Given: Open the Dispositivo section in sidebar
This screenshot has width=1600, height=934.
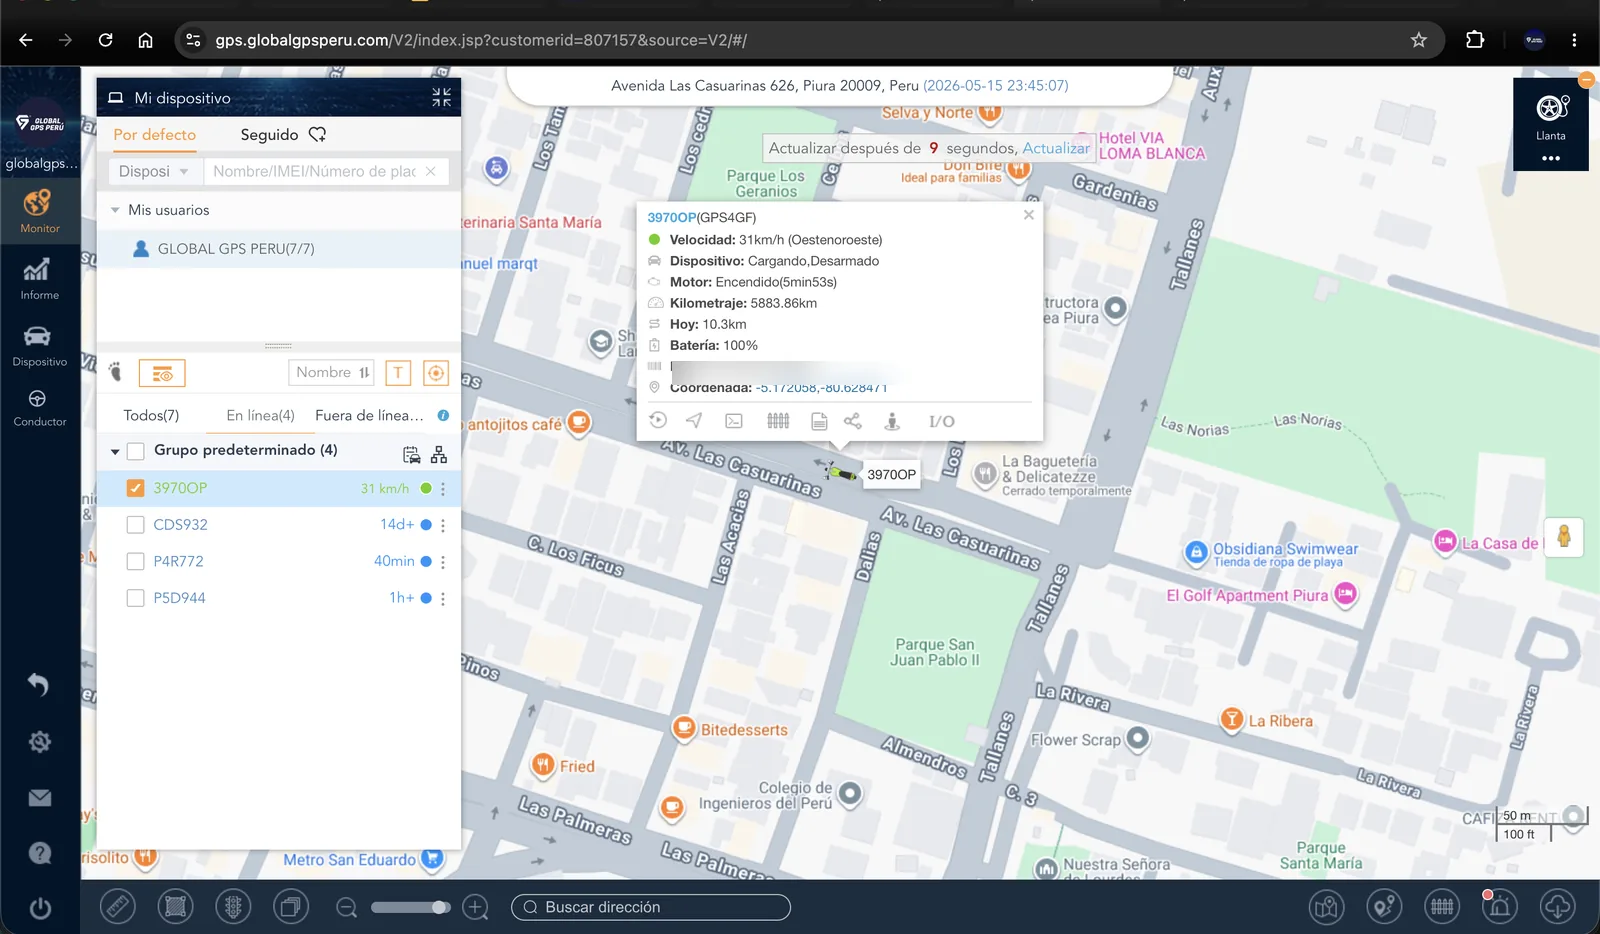Looking at the screenshot, I should (40, 345).
